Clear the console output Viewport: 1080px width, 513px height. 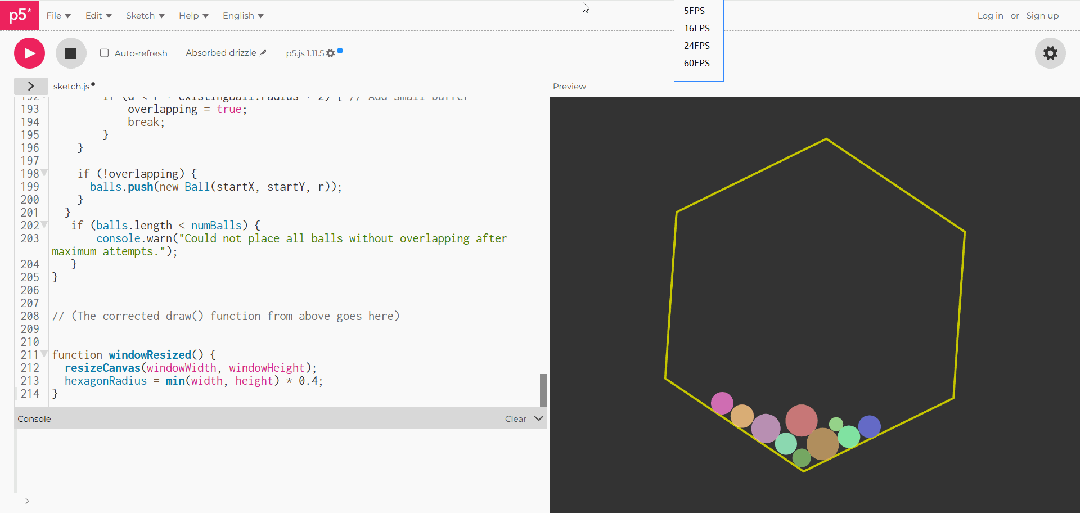click(x=515, y=419)
